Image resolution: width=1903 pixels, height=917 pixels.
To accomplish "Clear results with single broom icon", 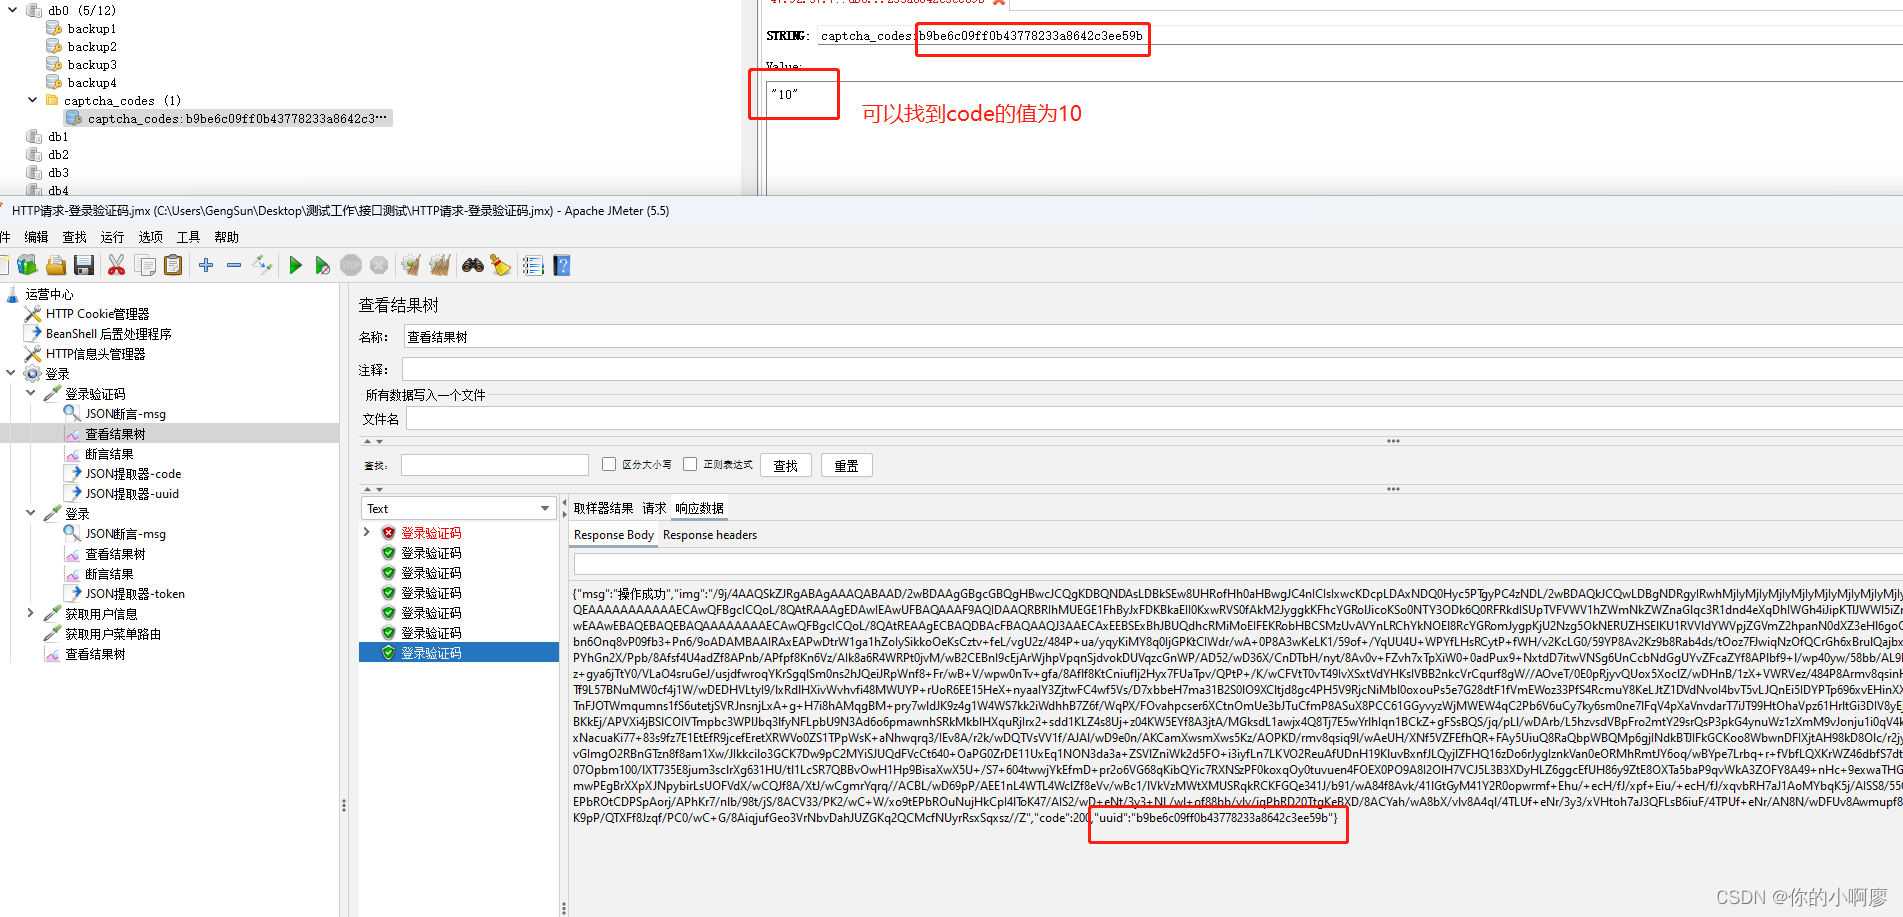I will point(410,265).
